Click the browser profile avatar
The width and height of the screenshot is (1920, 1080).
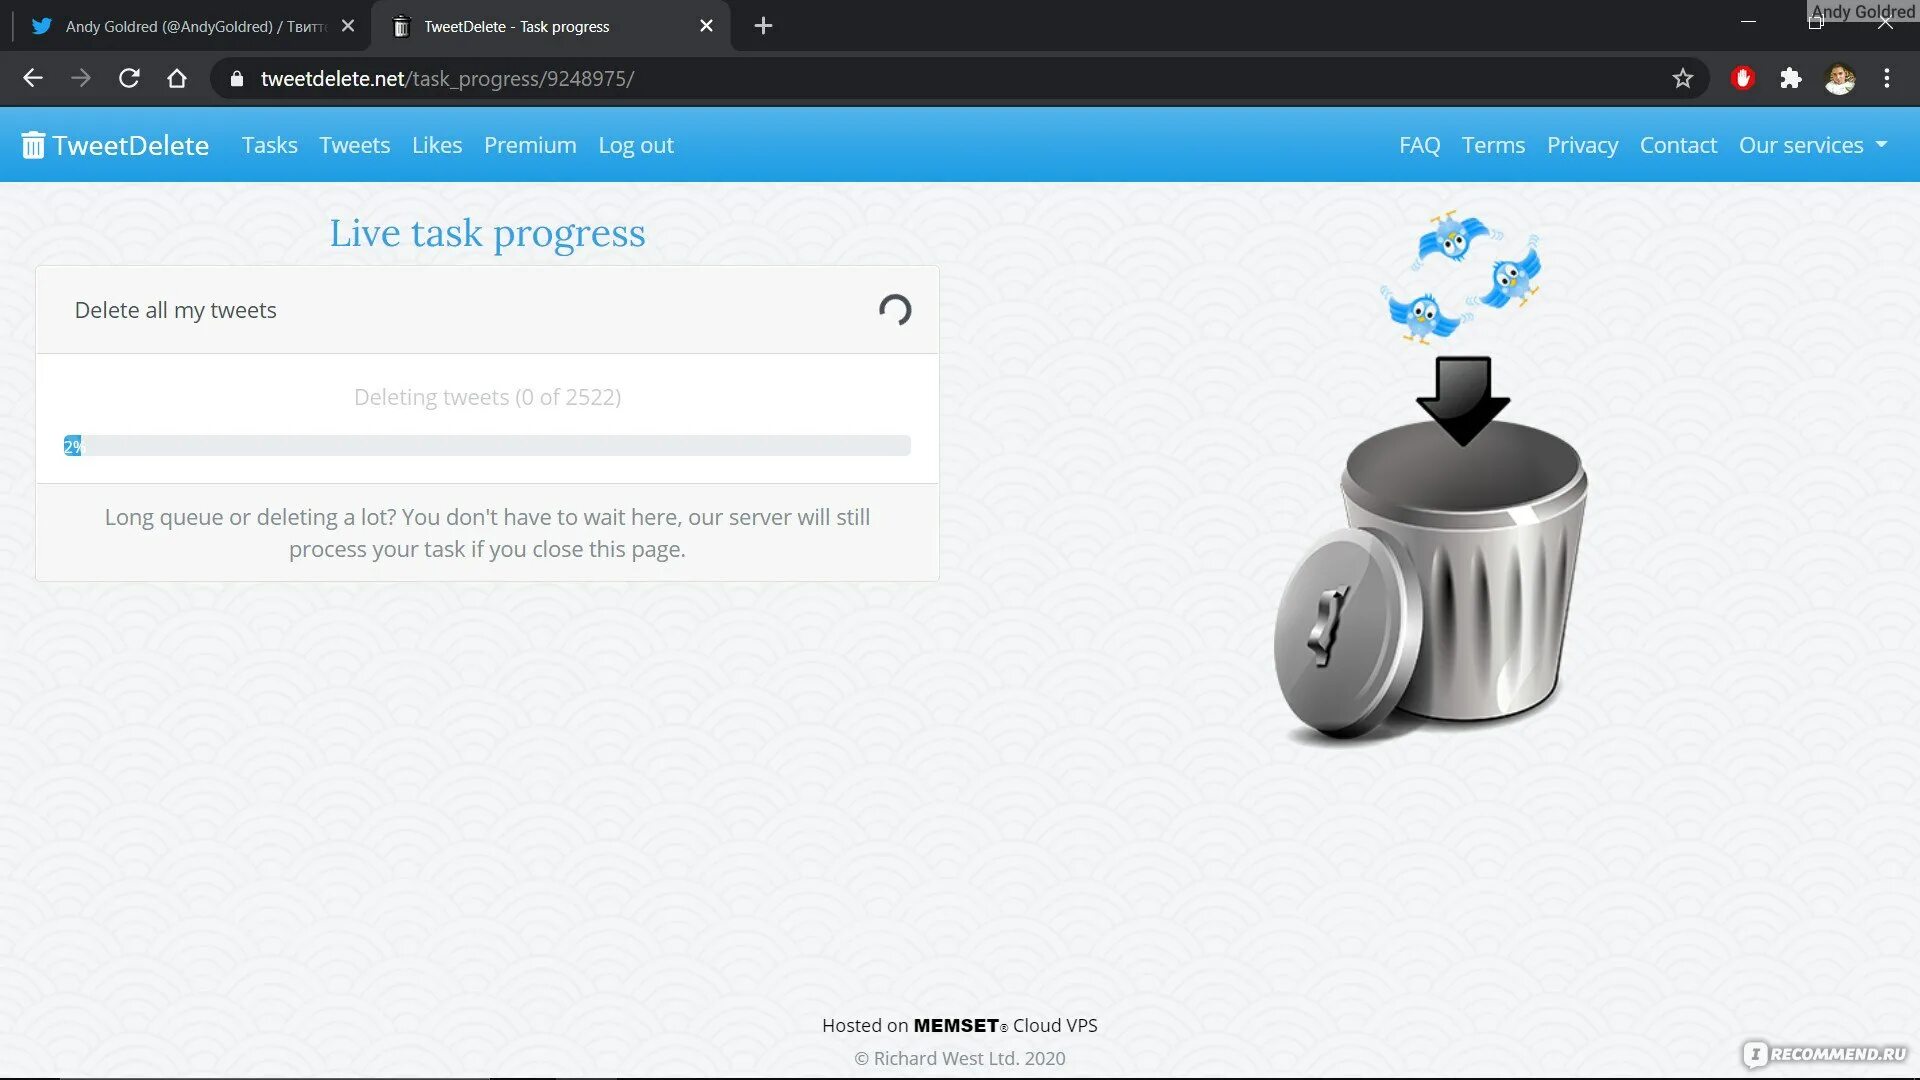coord(1840,78)
